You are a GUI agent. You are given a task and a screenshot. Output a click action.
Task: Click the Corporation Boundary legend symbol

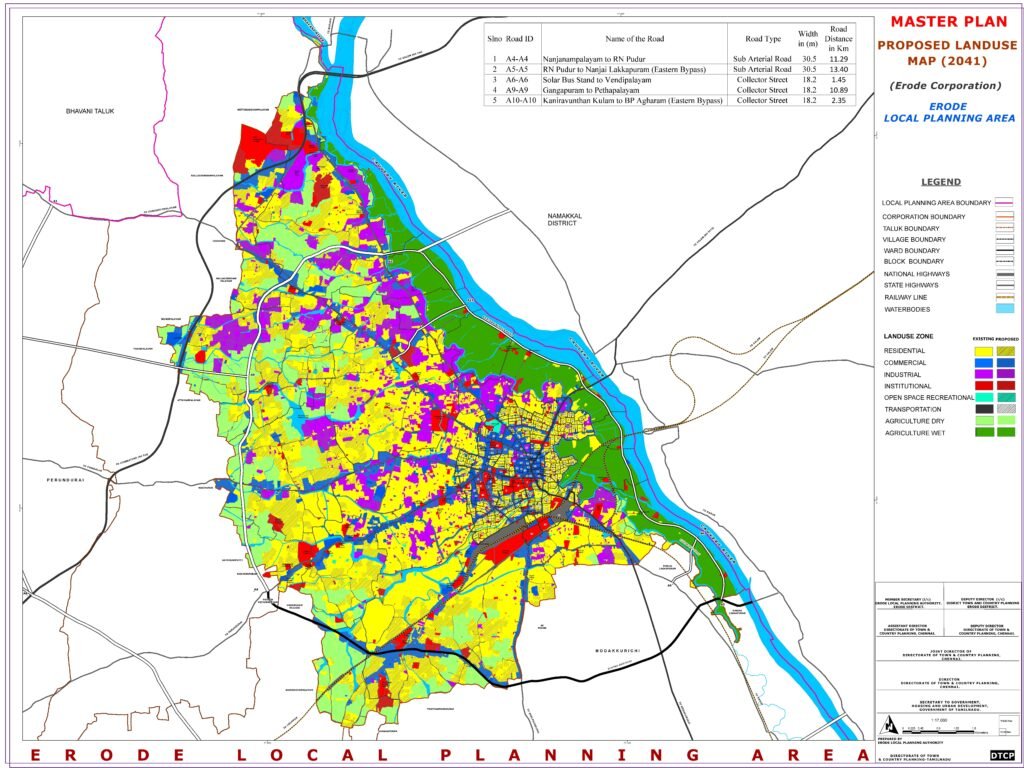coord(1003,216)
